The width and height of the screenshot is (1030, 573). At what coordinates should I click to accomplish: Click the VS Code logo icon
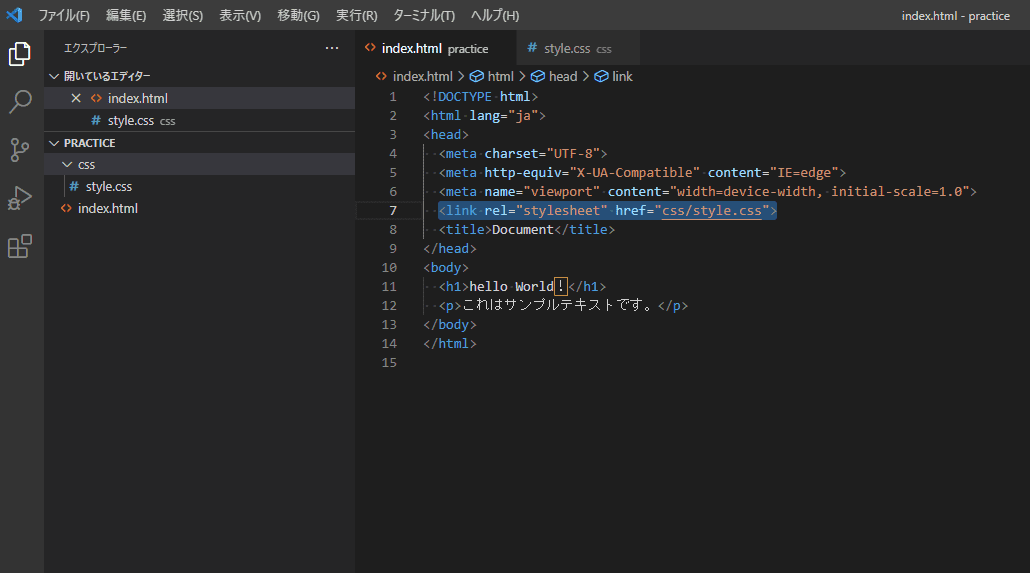coord(14,15)
